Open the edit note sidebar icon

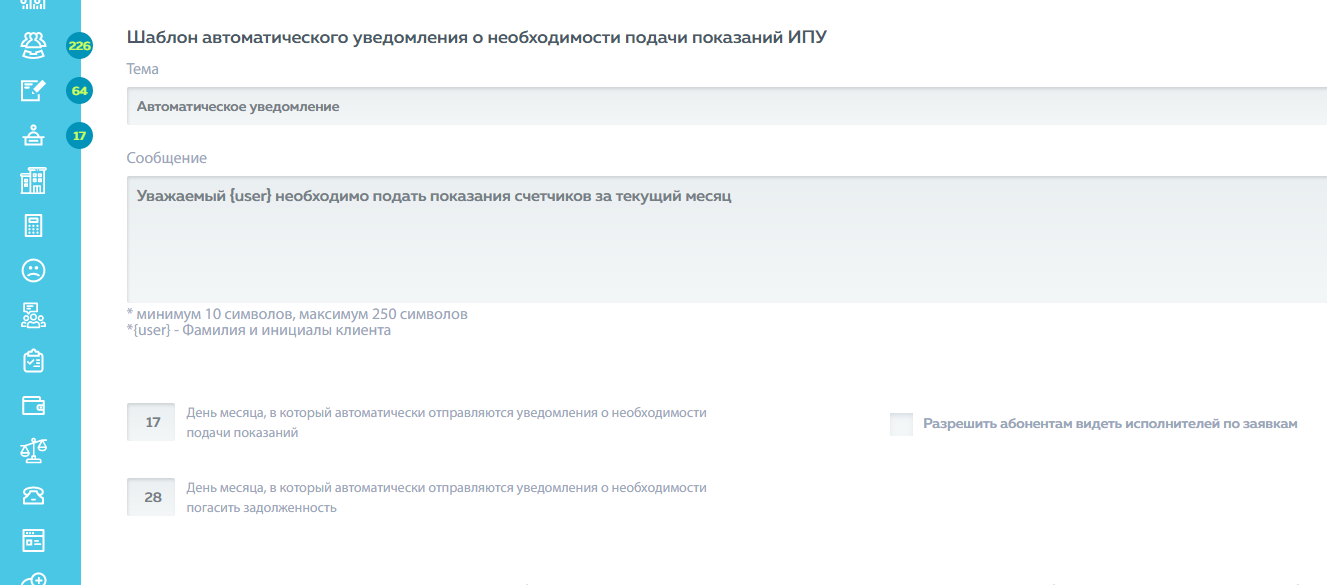point(34,90)
